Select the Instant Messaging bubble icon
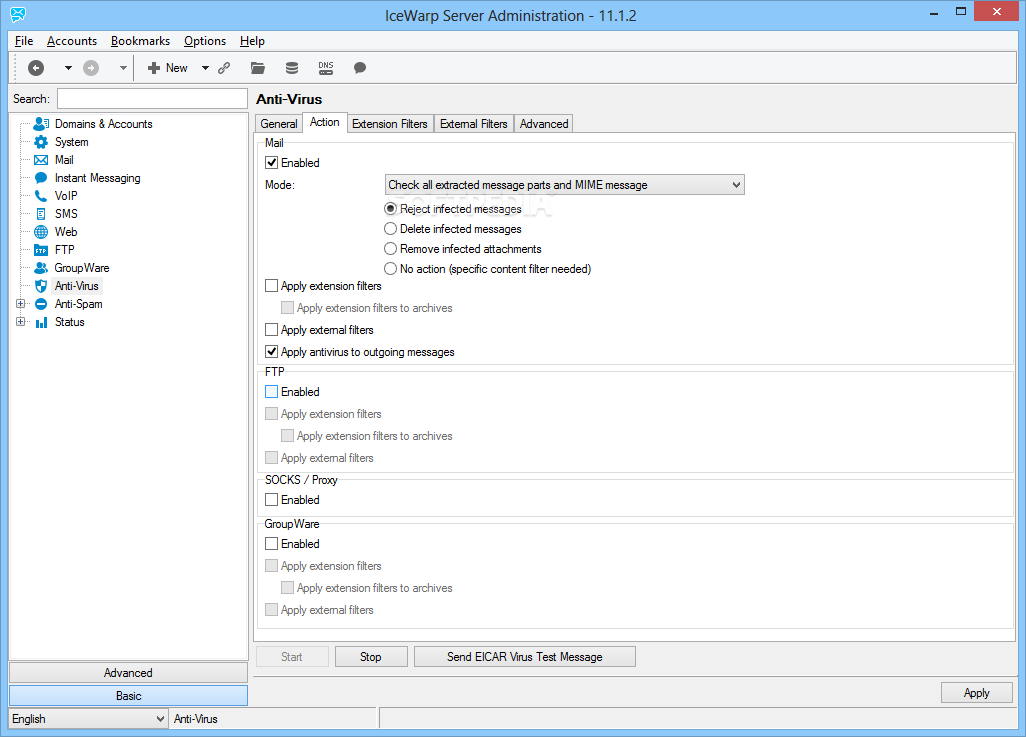The image size is (1026, 737). (41, 178)
